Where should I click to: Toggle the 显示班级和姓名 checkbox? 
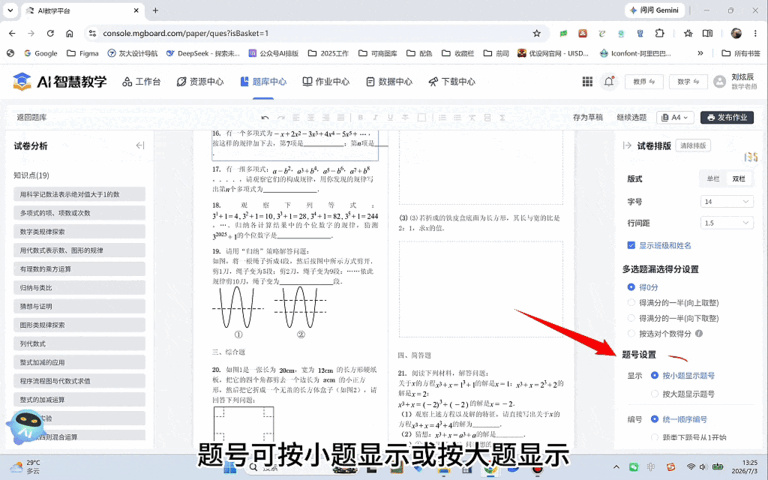tap(631, 245)
